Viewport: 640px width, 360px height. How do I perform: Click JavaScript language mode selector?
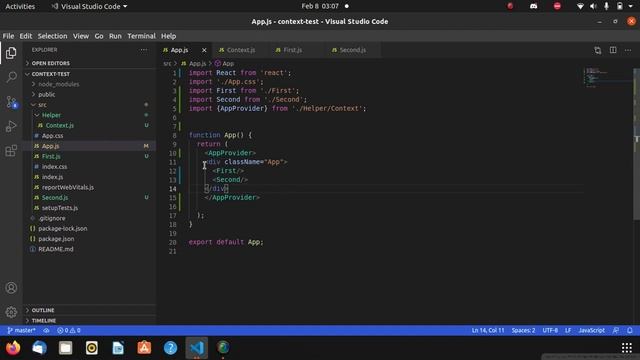591,330
